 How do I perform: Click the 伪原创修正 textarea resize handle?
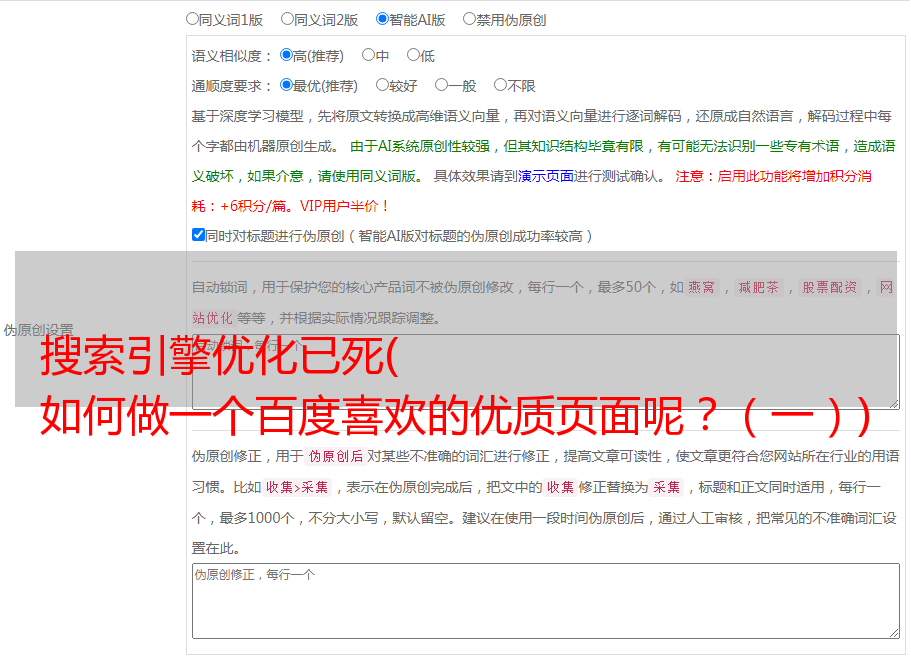click(894, 633)
